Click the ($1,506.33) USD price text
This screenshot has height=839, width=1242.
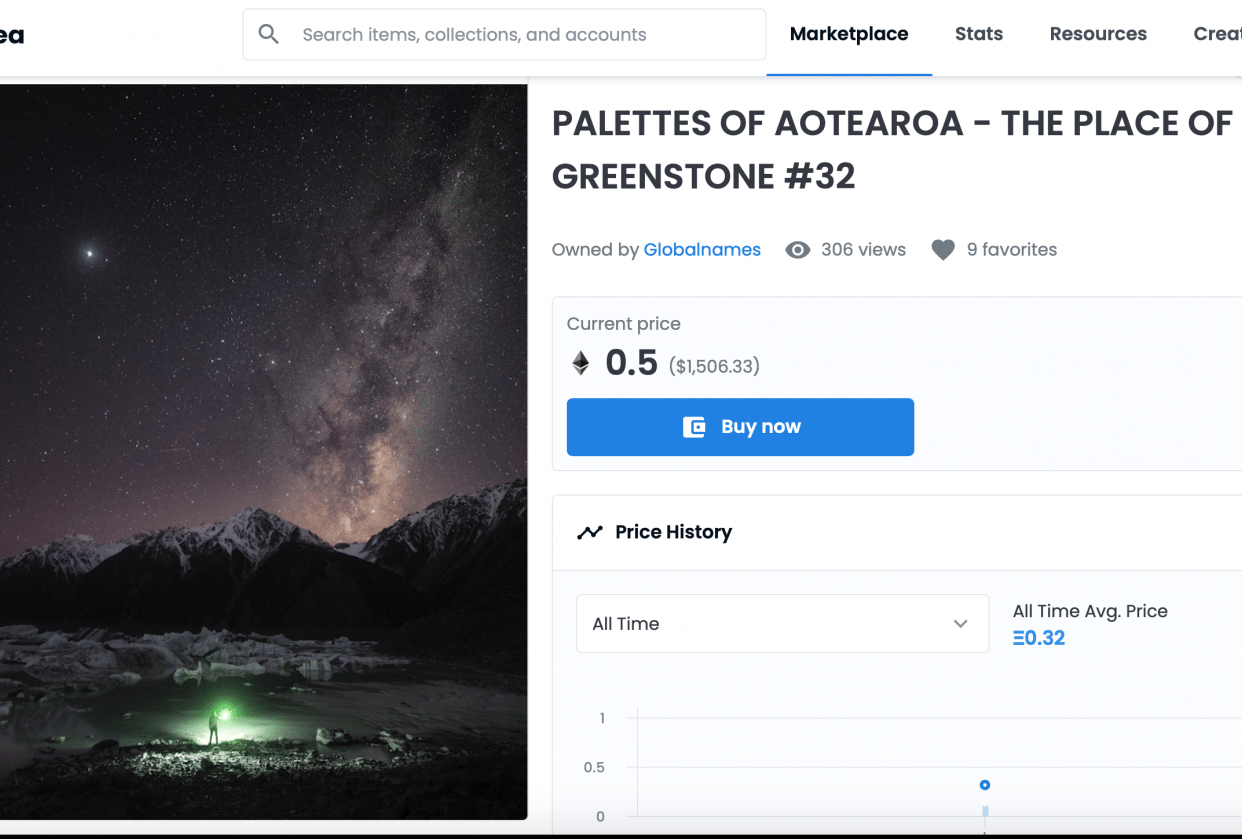(x=714, y=367)
